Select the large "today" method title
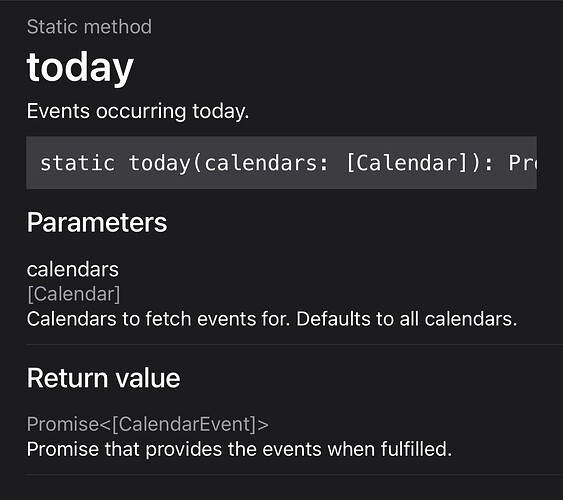The image size is (563, 500). tap(80, 67)
